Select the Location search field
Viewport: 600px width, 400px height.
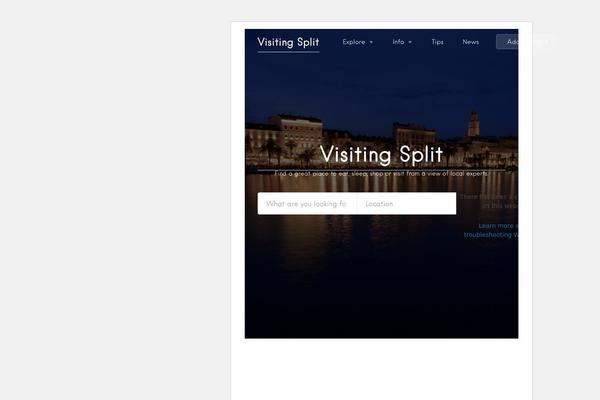pyautogui.click(x=407, y=204)
